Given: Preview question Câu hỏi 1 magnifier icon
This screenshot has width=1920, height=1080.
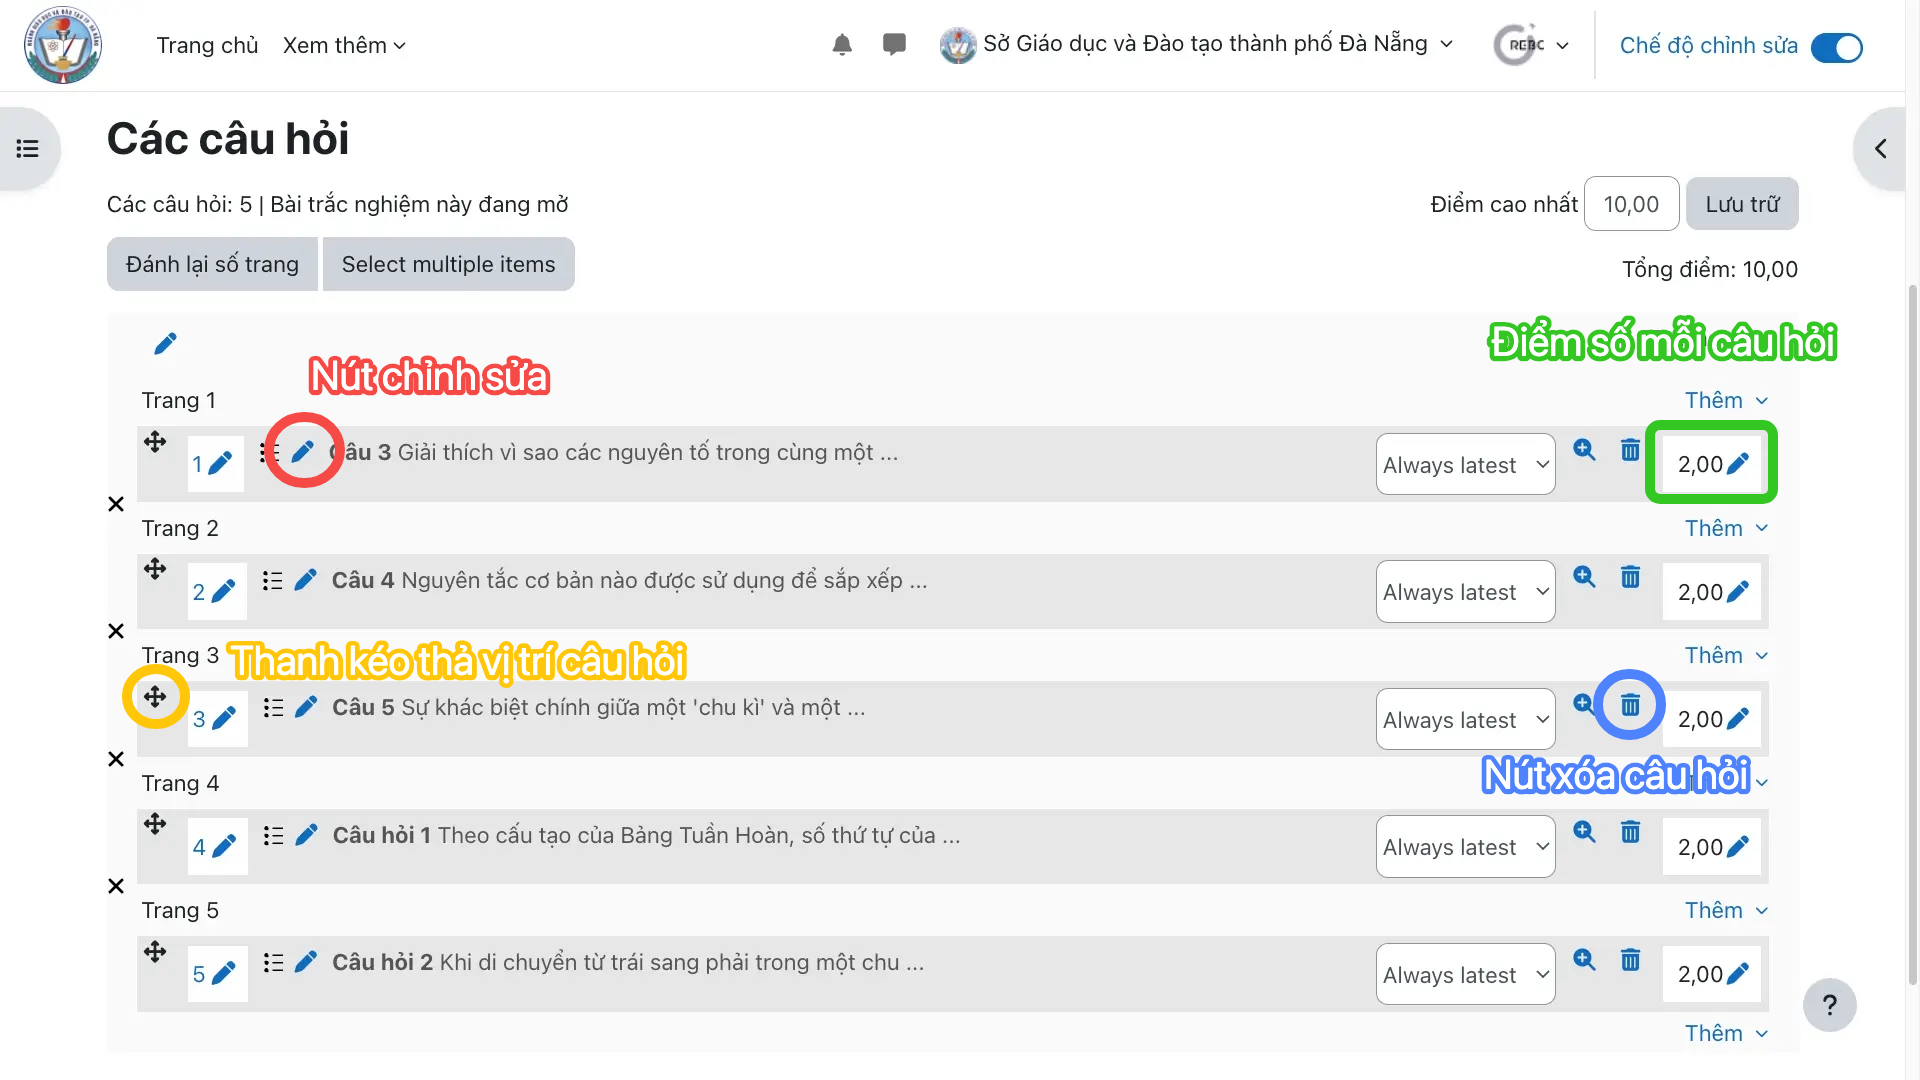Looking at the screenshot, I should click(1584, 832).
